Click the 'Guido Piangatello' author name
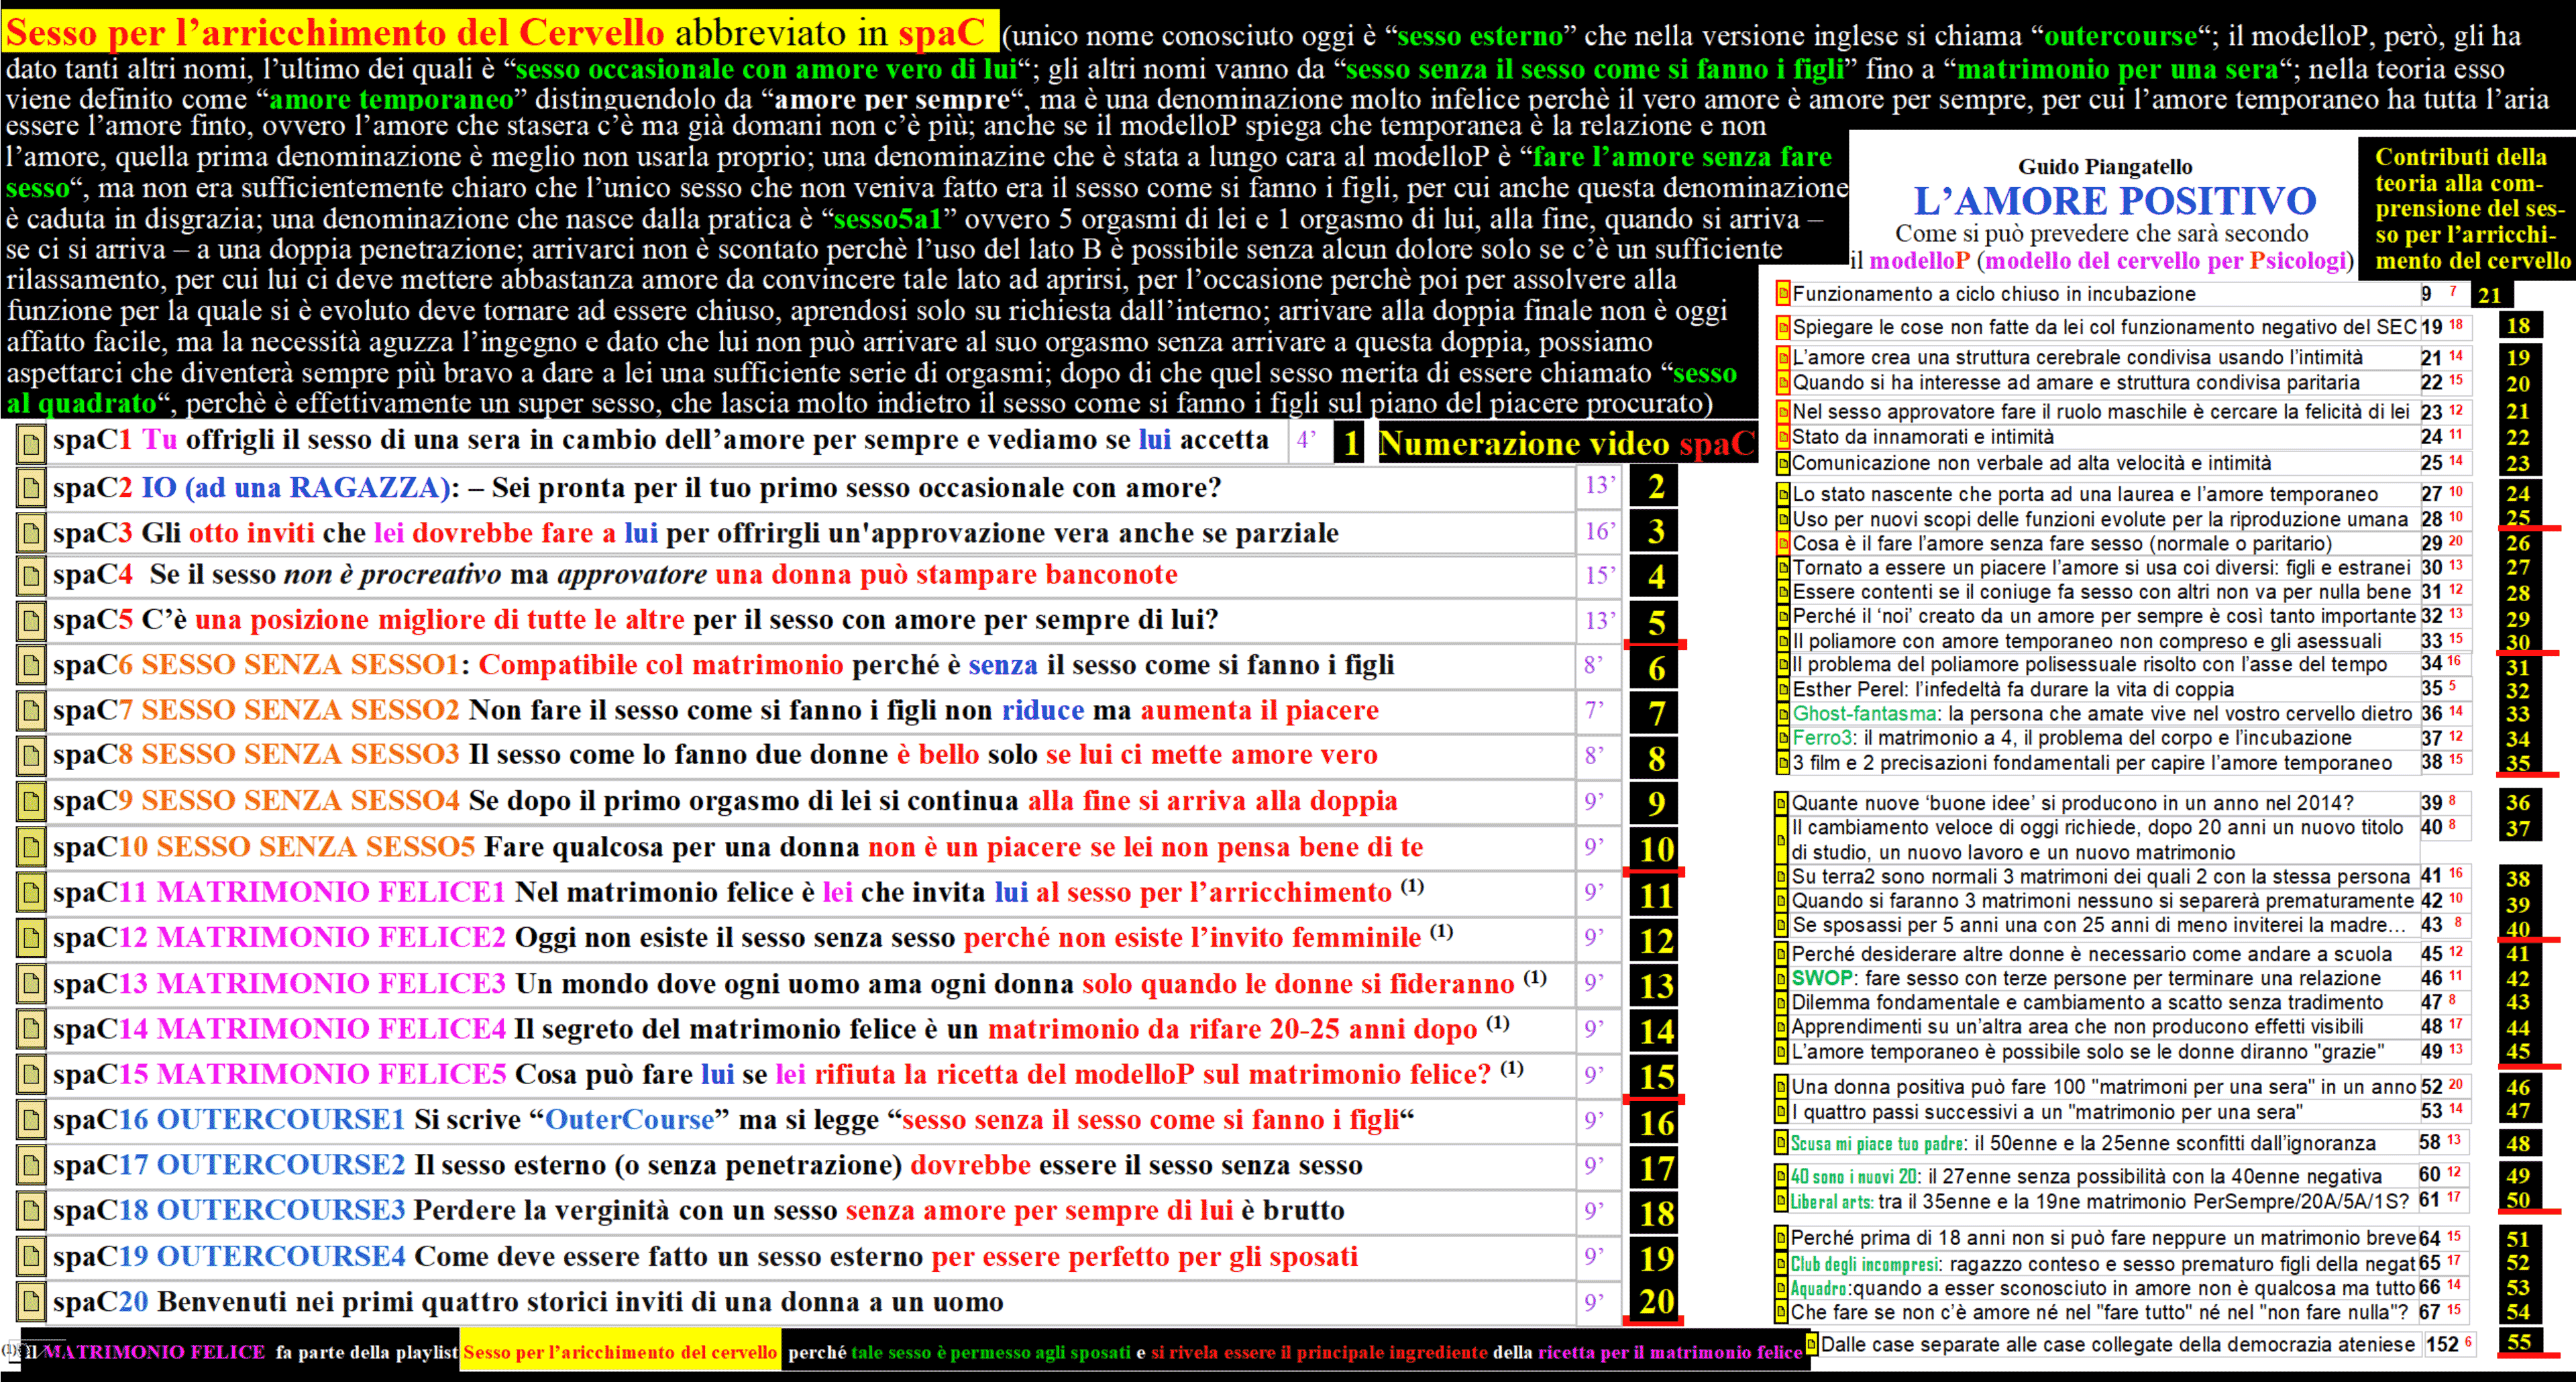2576x1382 pixels. (x=2105, y=166)
